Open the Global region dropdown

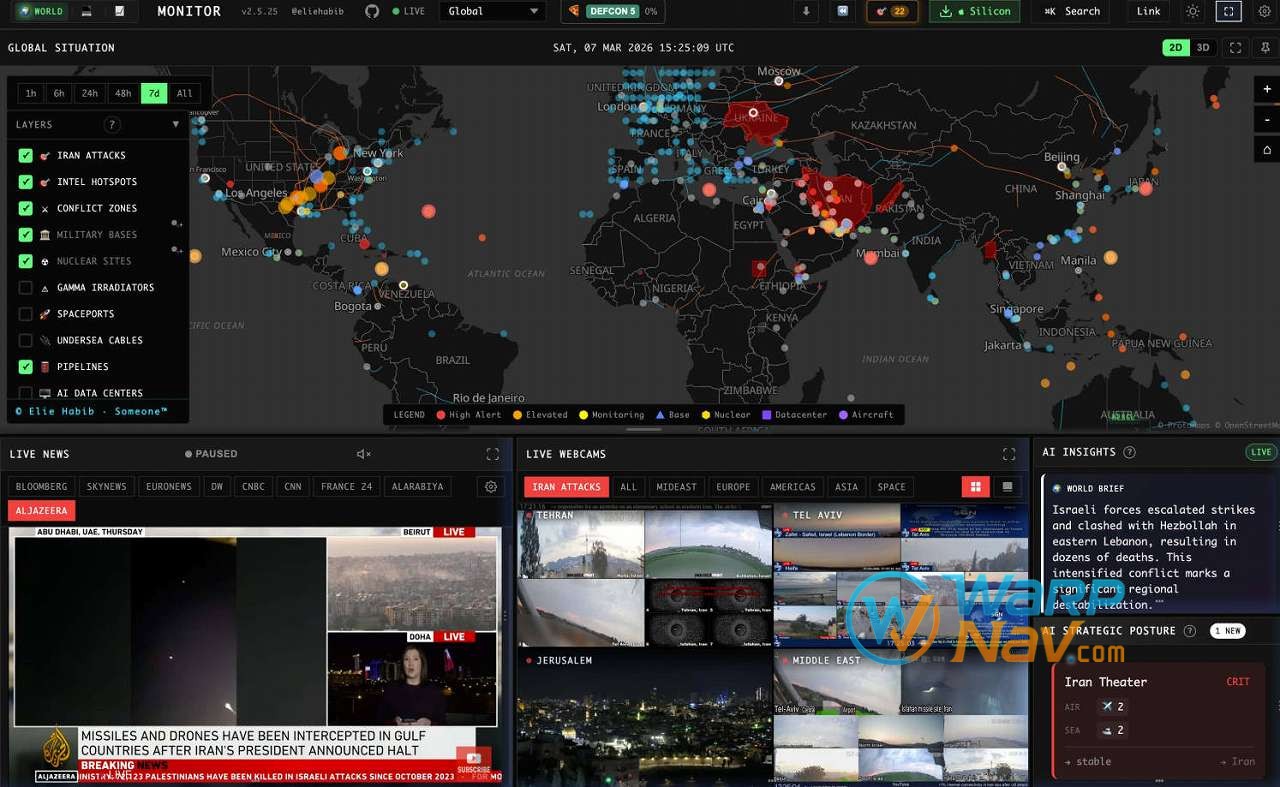(492, 11)
